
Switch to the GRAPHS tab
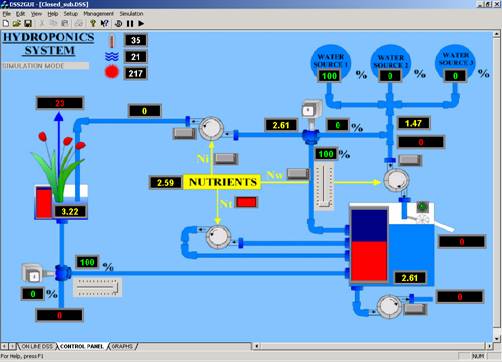click(x=122, y=346)
